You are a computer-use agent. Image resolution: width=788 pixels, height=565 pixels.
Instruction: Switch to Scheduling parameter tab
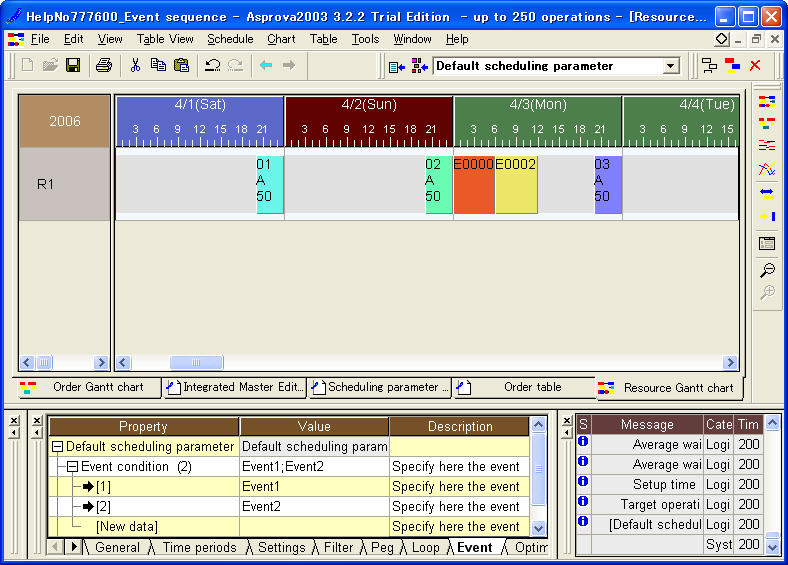click(379, 387)
